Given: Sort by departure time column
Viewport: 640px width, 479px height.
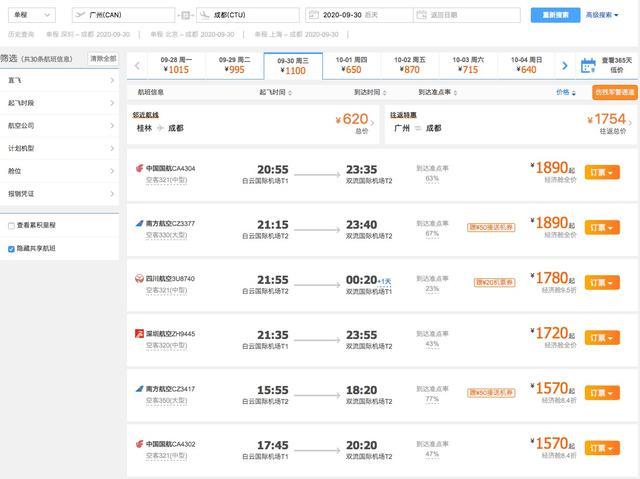Looking at the screenshot, I should tap(276, 92).
